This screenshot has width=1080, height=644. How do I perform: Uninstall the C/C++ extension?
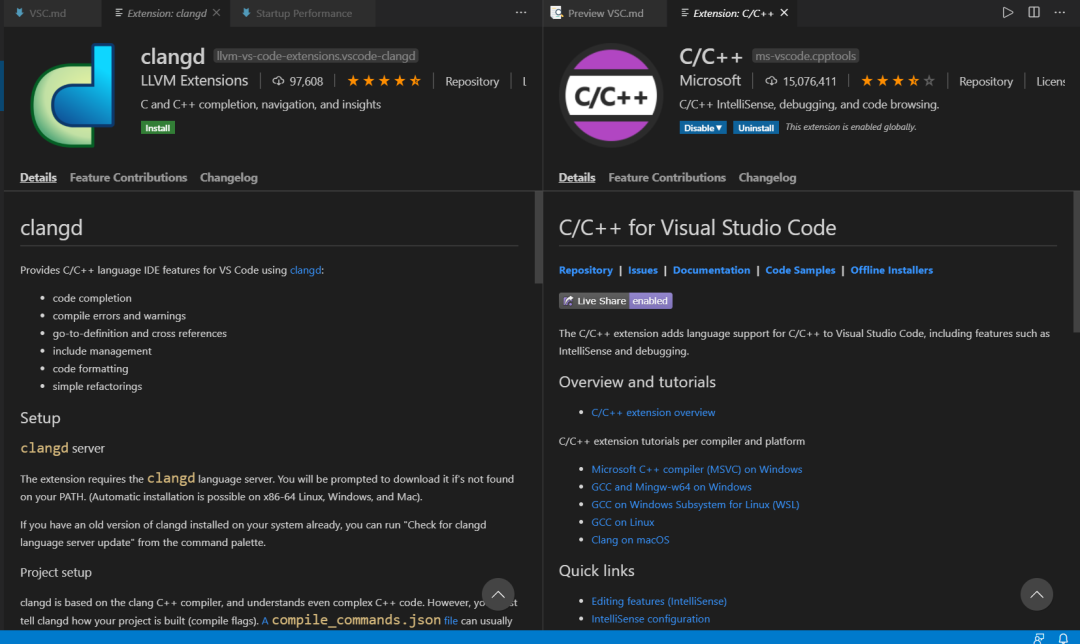[x=756, y=128]
